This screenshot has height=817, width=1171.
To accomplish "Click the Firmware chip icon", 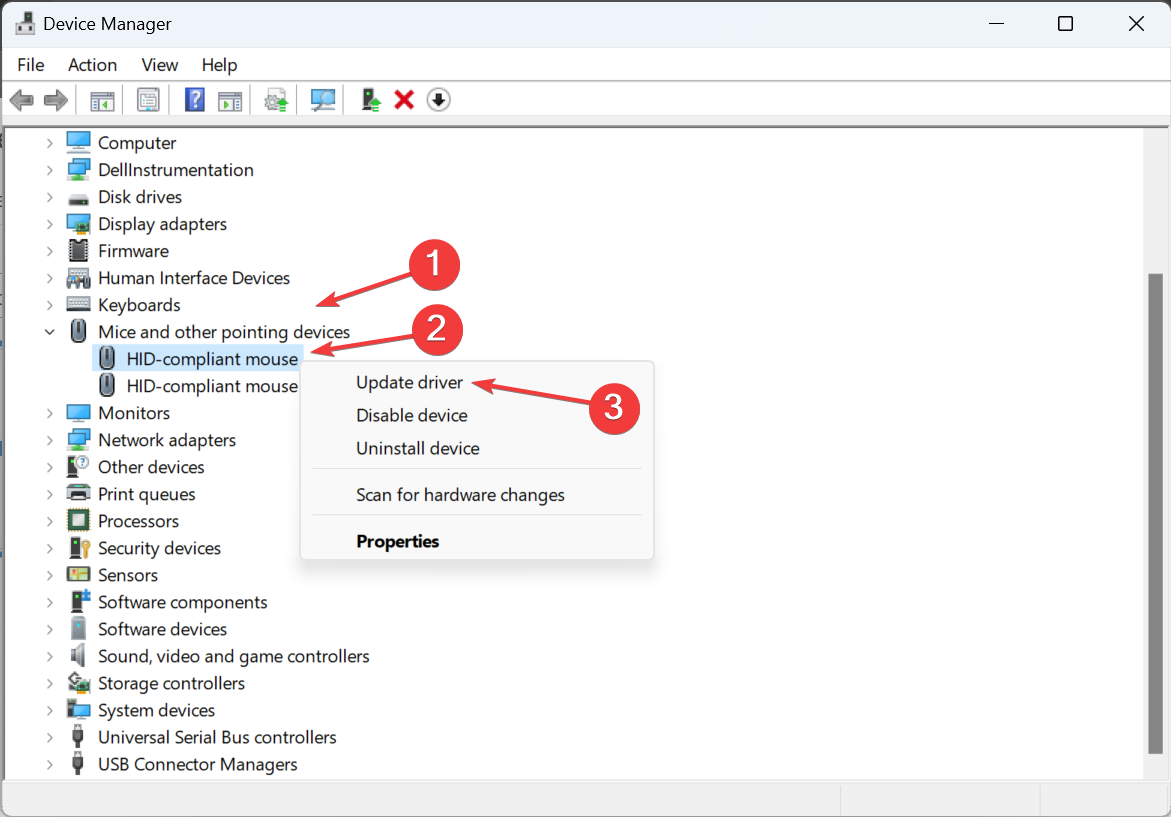I will pyautogui.click(x=78, y=251).
